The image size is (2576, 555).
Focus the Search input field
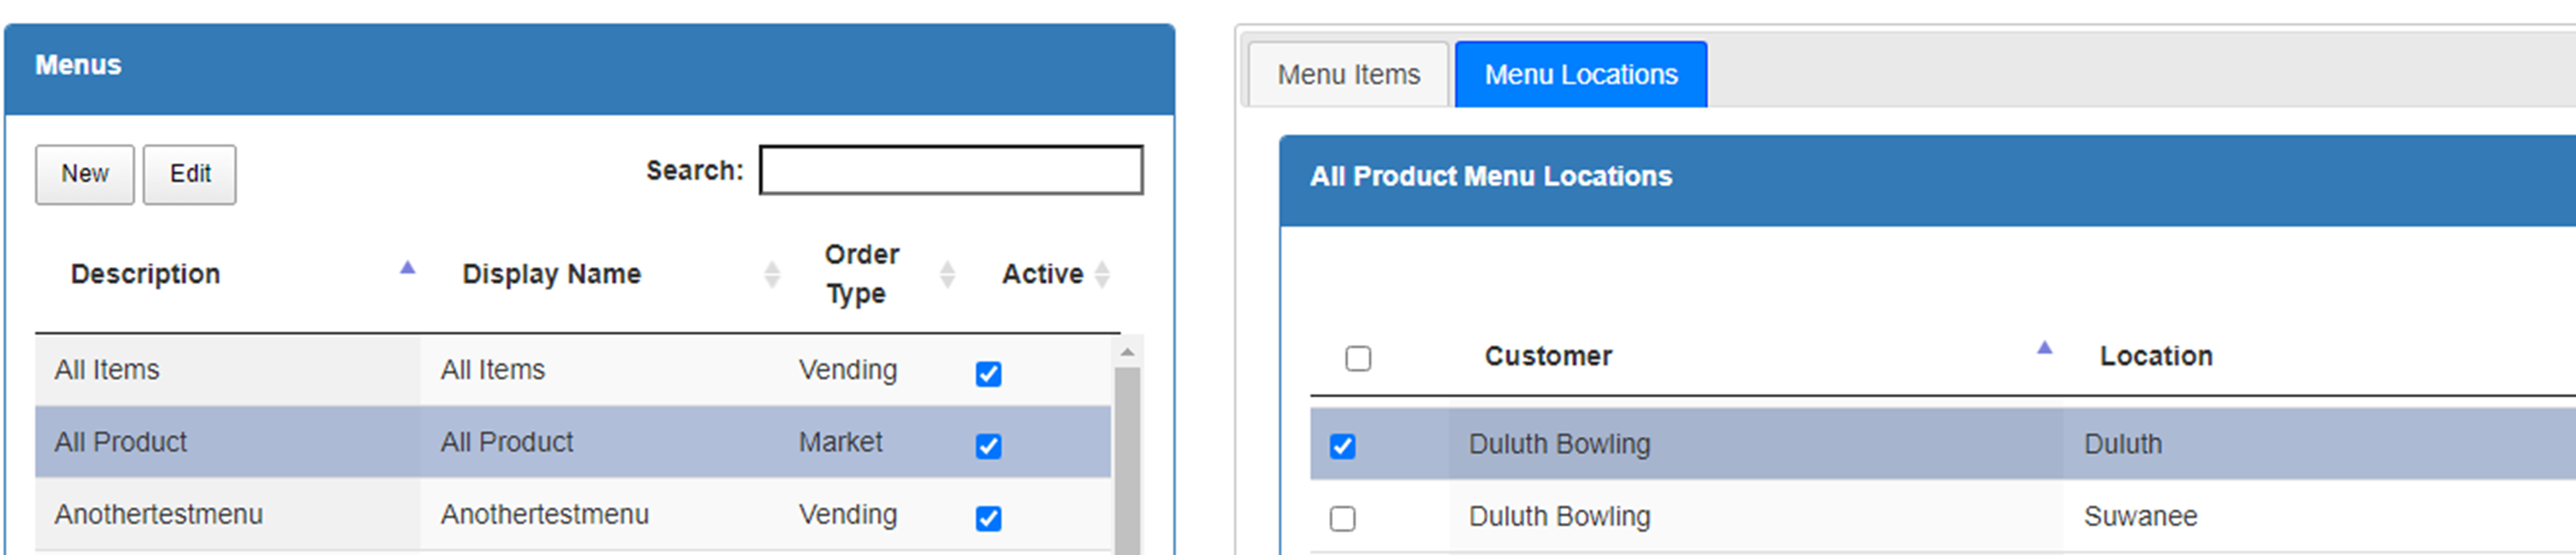point(951,170)
